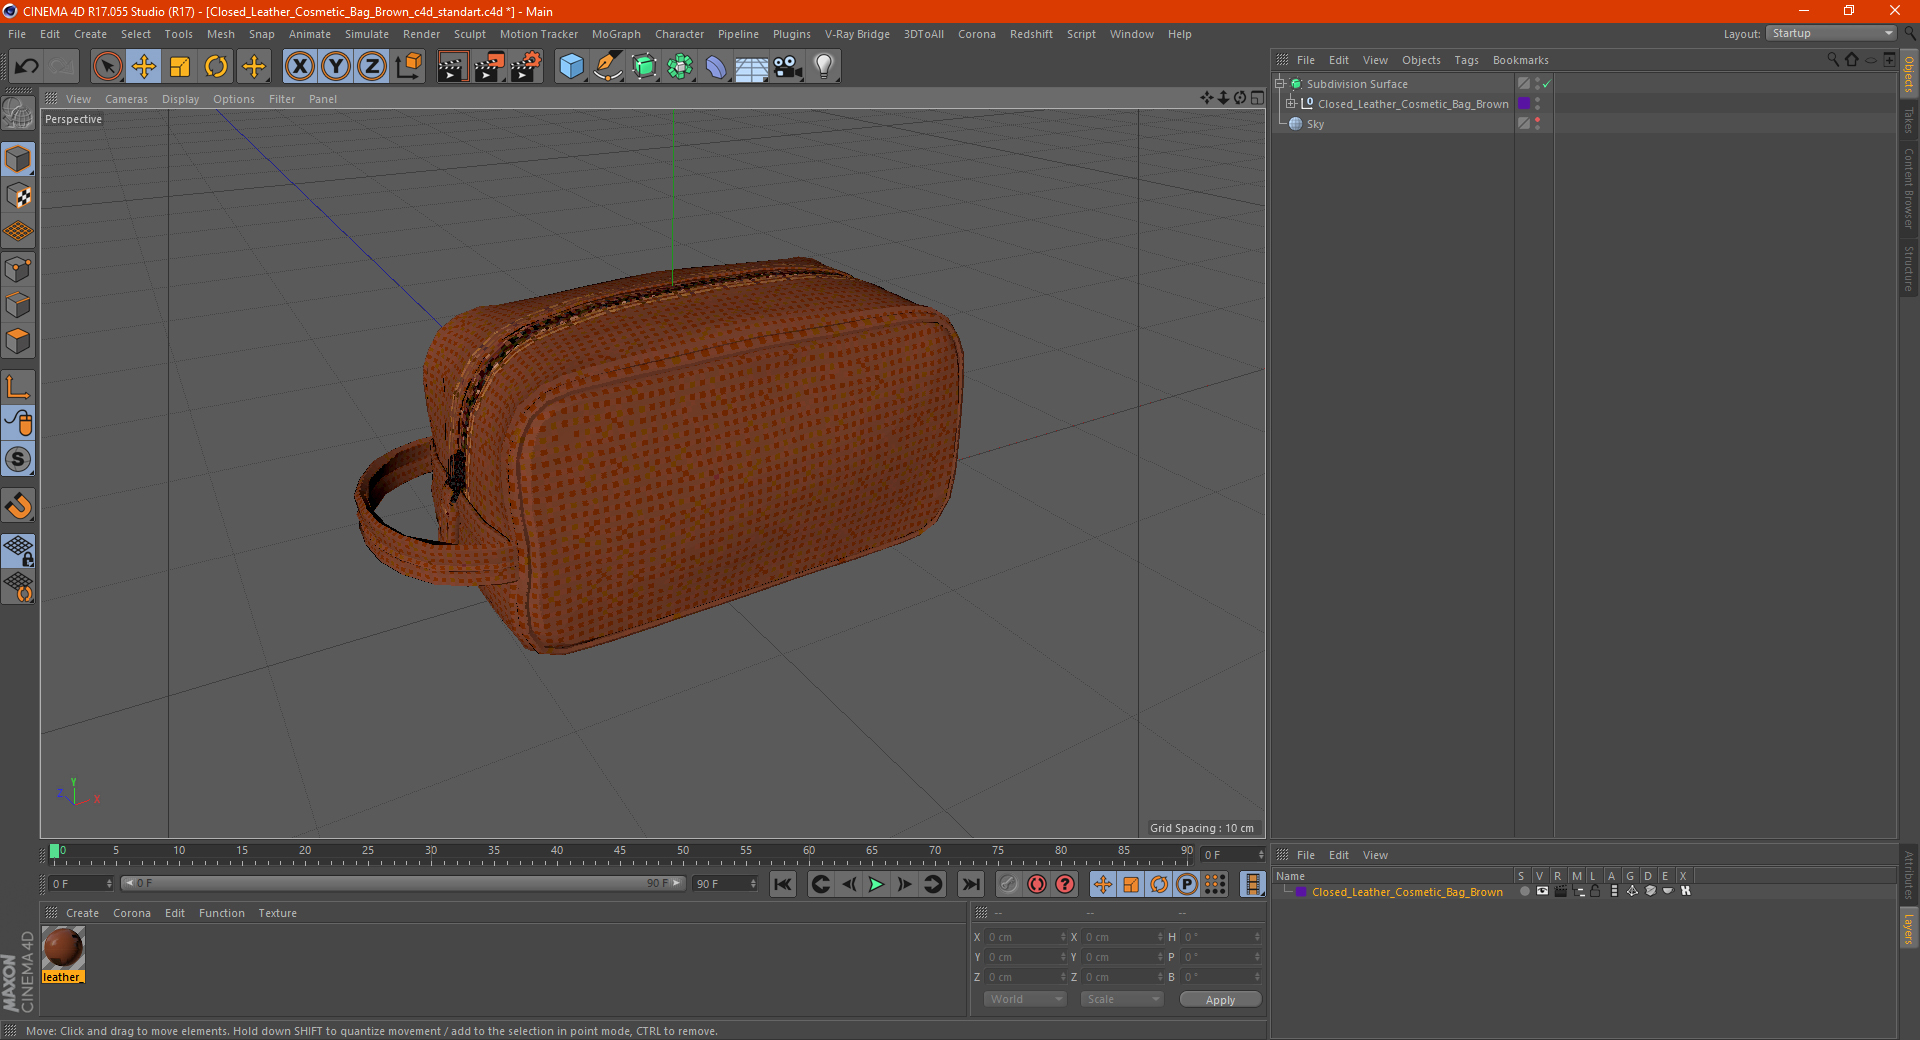Switch to Points mode
Screen dimensions: 1920x1040
(19, 269)
